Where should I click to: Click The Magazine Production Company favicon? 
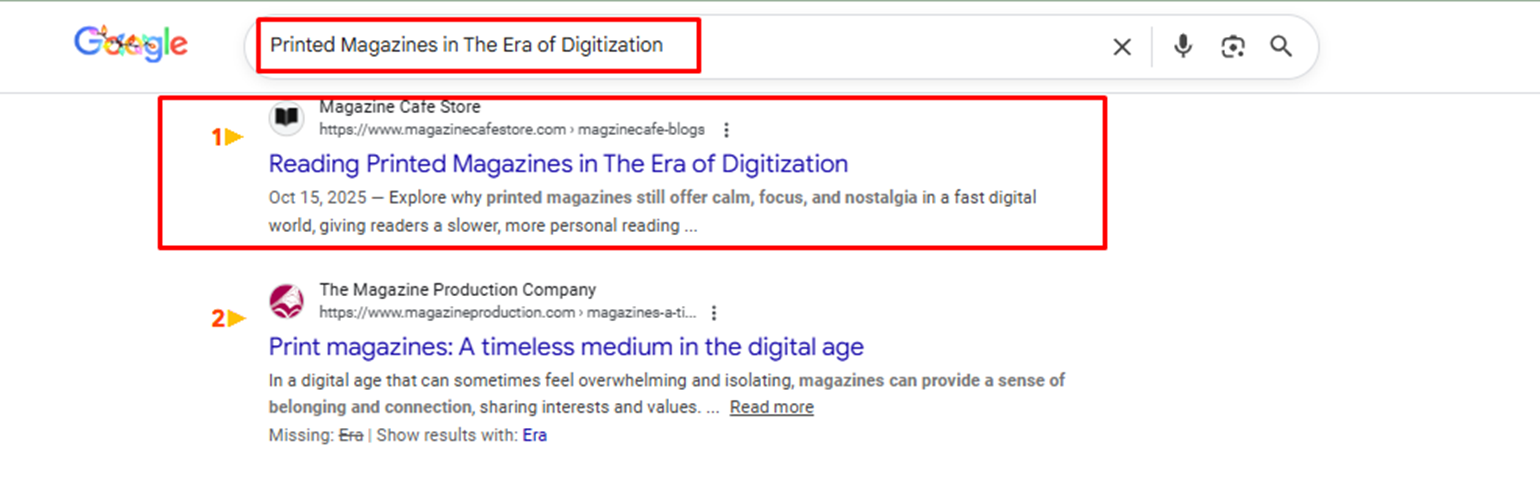coord(287,302)
